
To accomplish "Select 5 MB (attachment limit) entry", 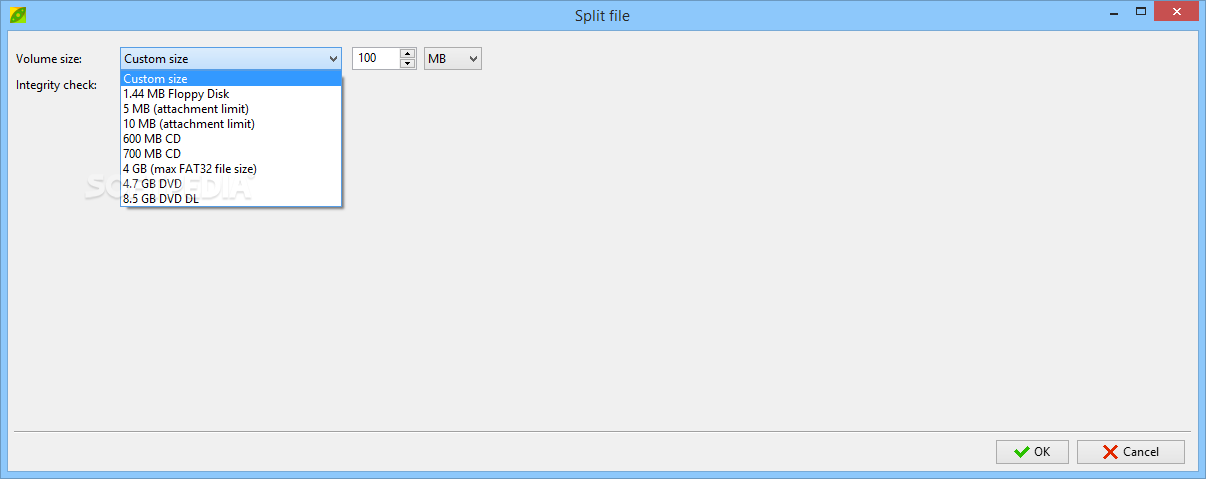I will pyautogui.click(x=231, y=109).
